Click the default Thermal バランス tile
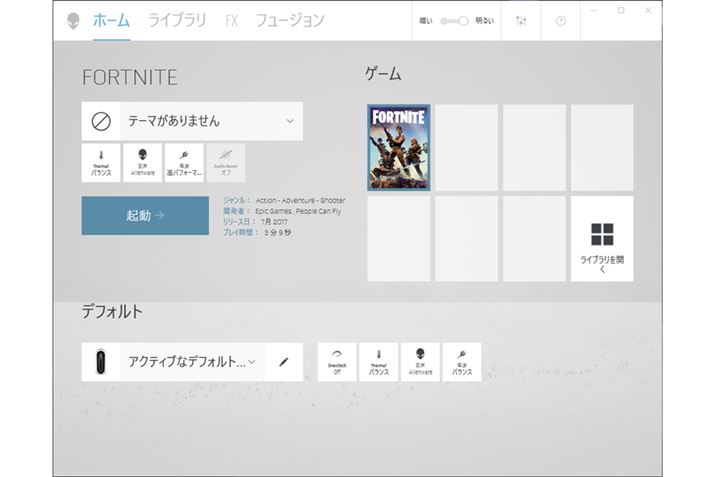This screenshot has height=477, width=715. [x=378, y=362]
